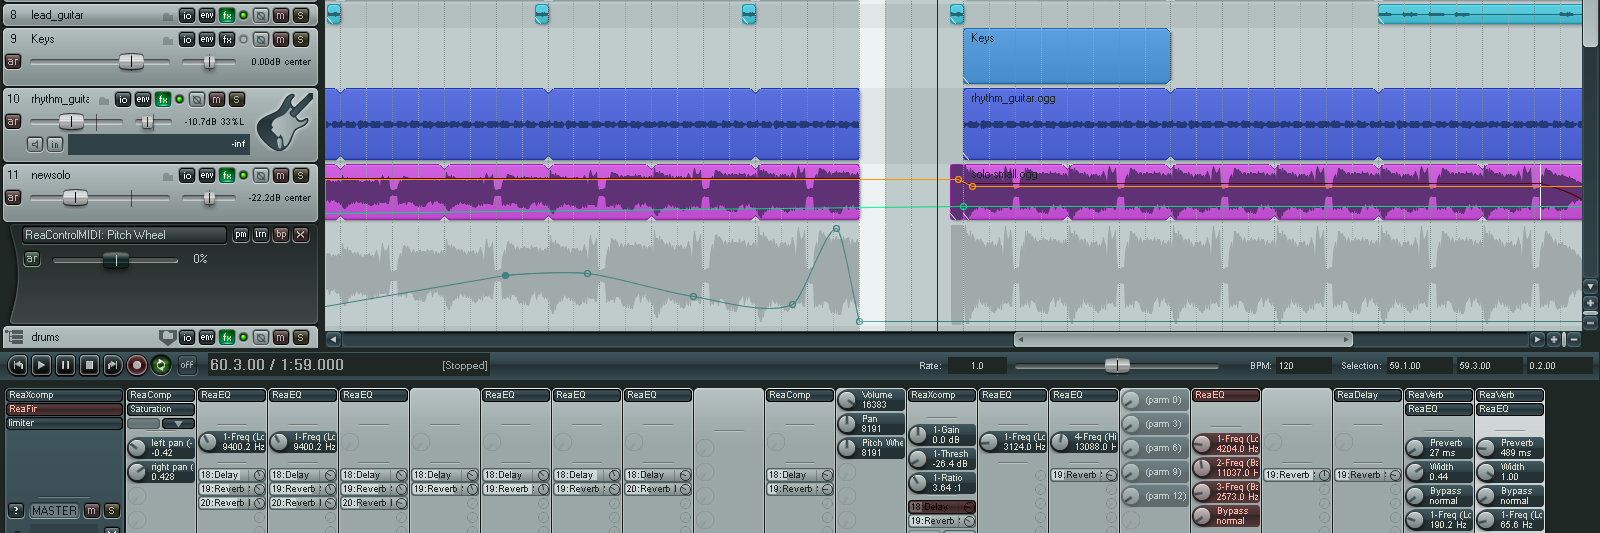Toggle record monitoring speaker icon on rhythm_guitar
The height and width of the screenshot is (533, 1600).
[35, 144]
